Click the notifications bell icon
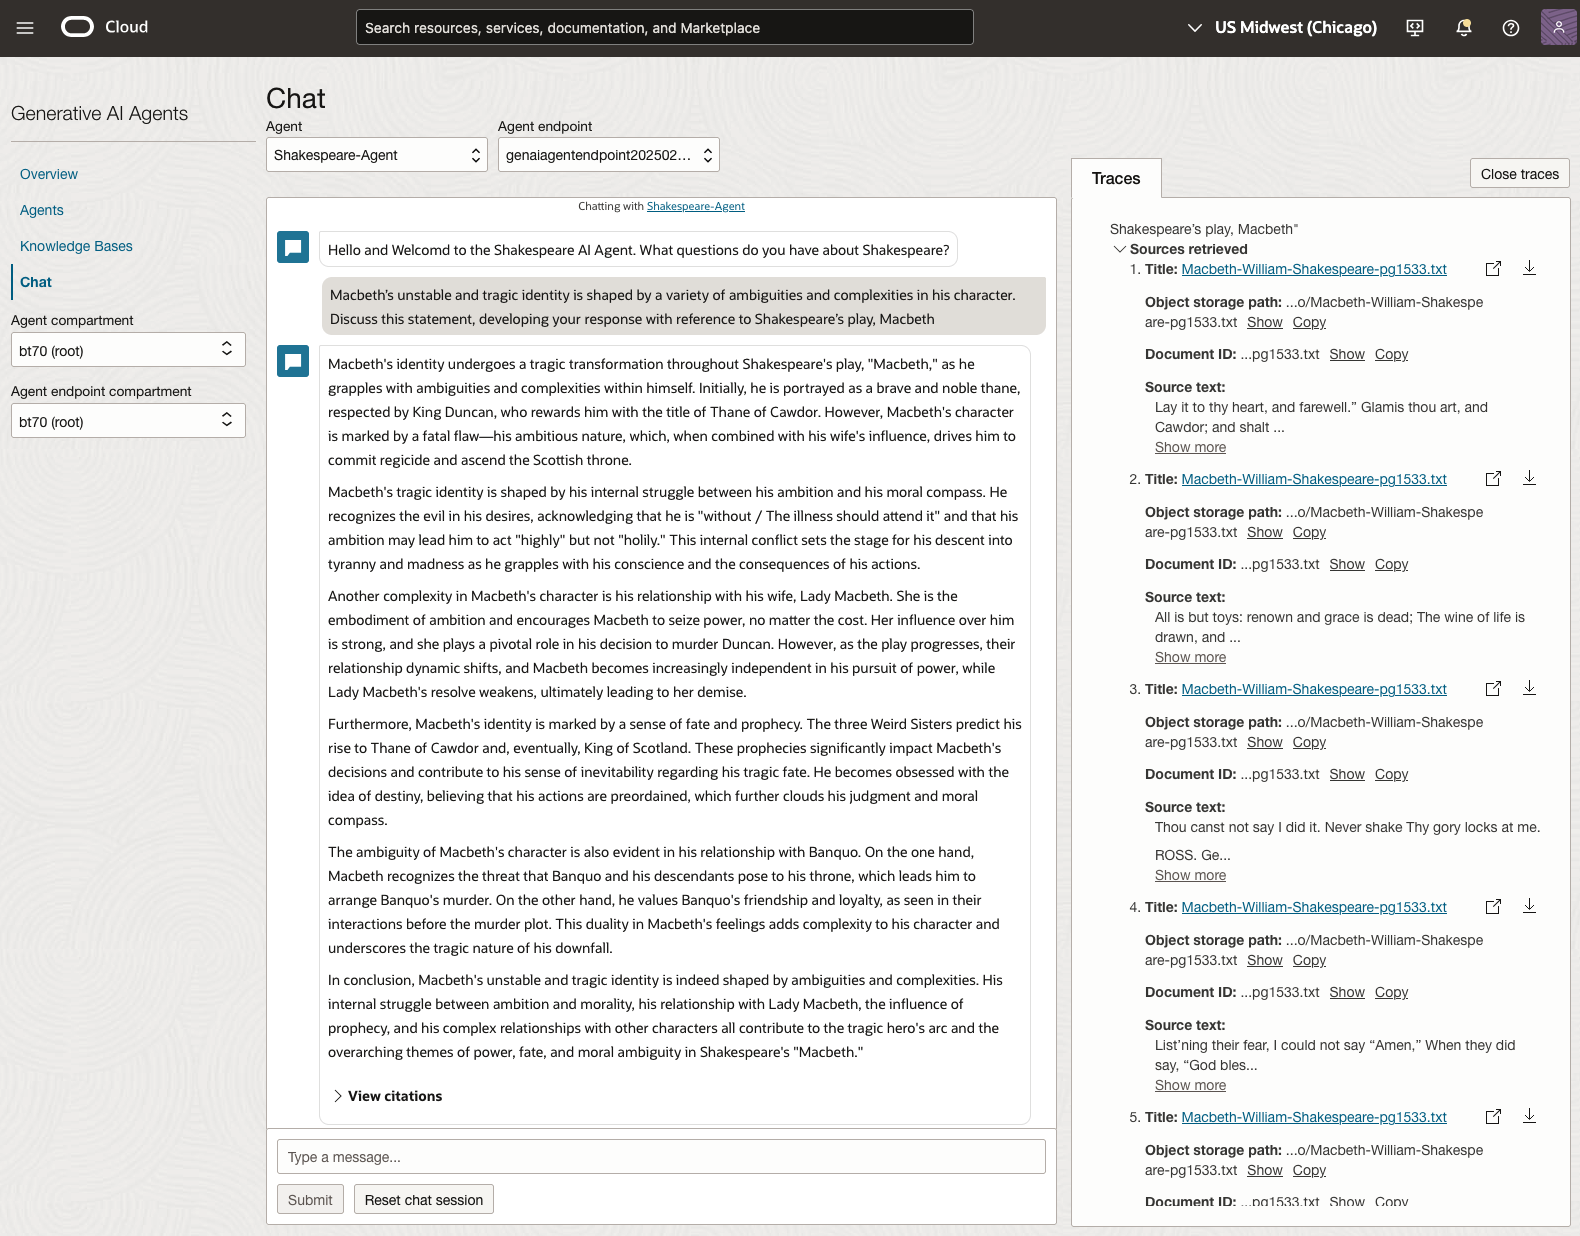This screenshot has height=1236, width=1580. point(1463,28)
